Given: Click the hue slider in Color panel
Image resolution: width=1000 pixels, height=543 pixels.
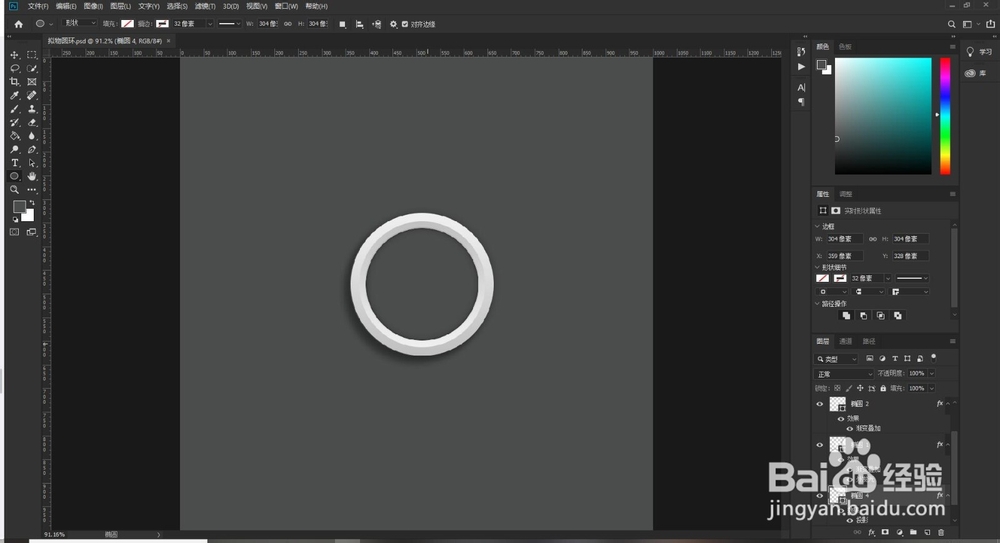Looking at the screenshot, I should [x=945, y=115].
